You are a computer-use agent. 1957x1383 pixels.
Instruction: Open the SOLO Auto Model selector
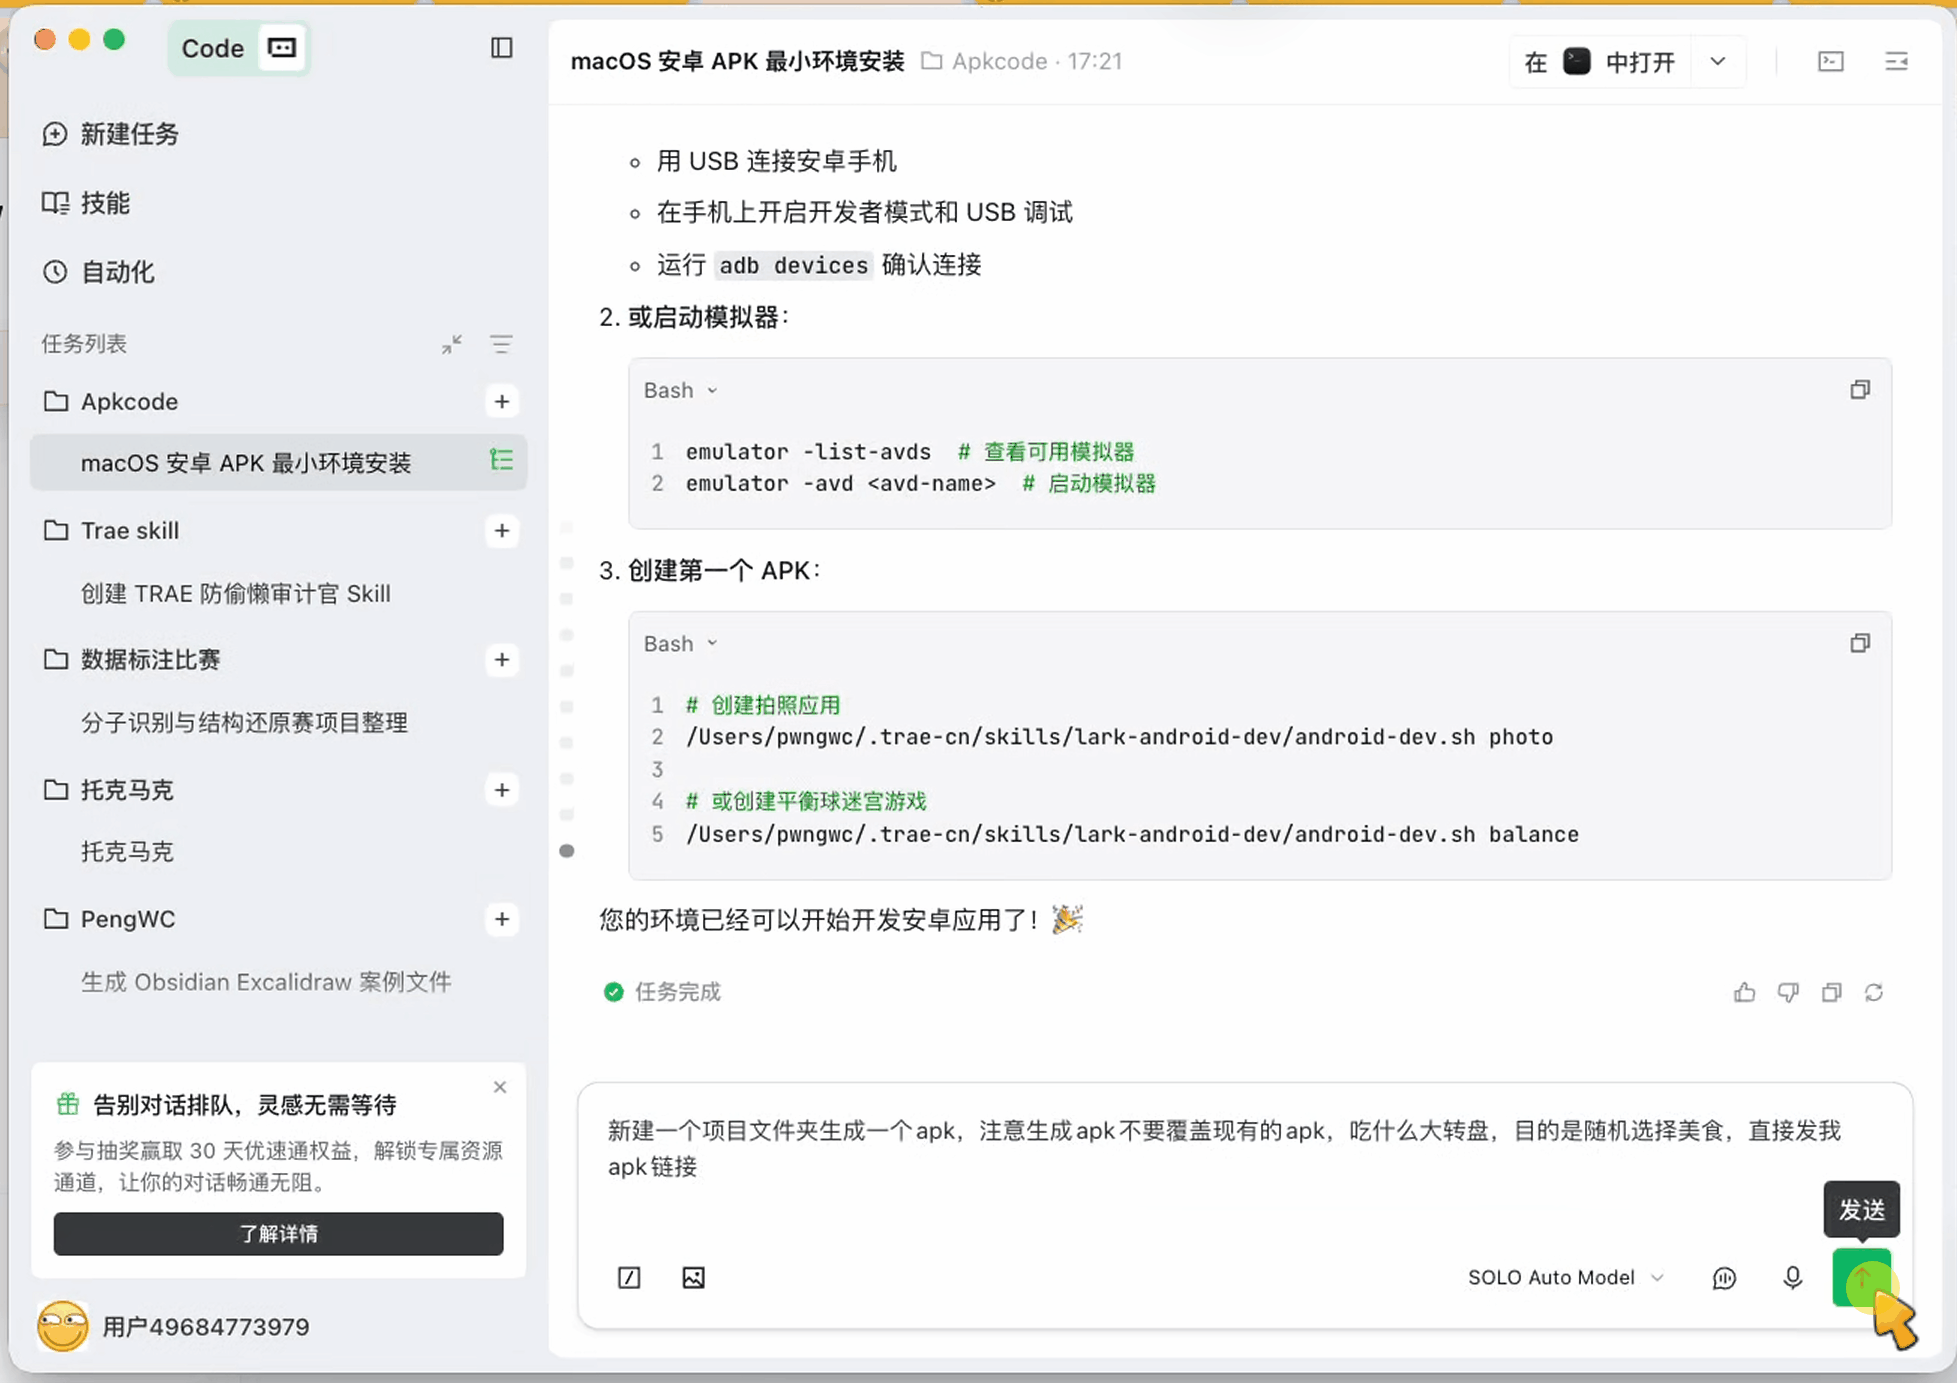pos(1566,1278)
